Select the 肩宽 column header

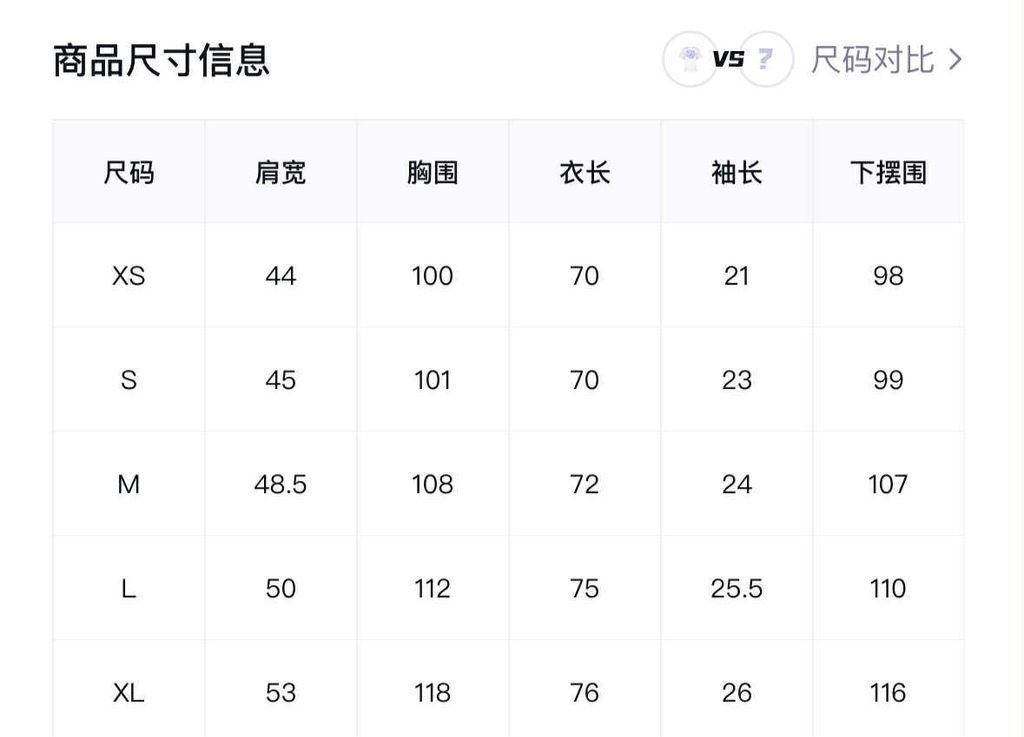coord(281,172)
